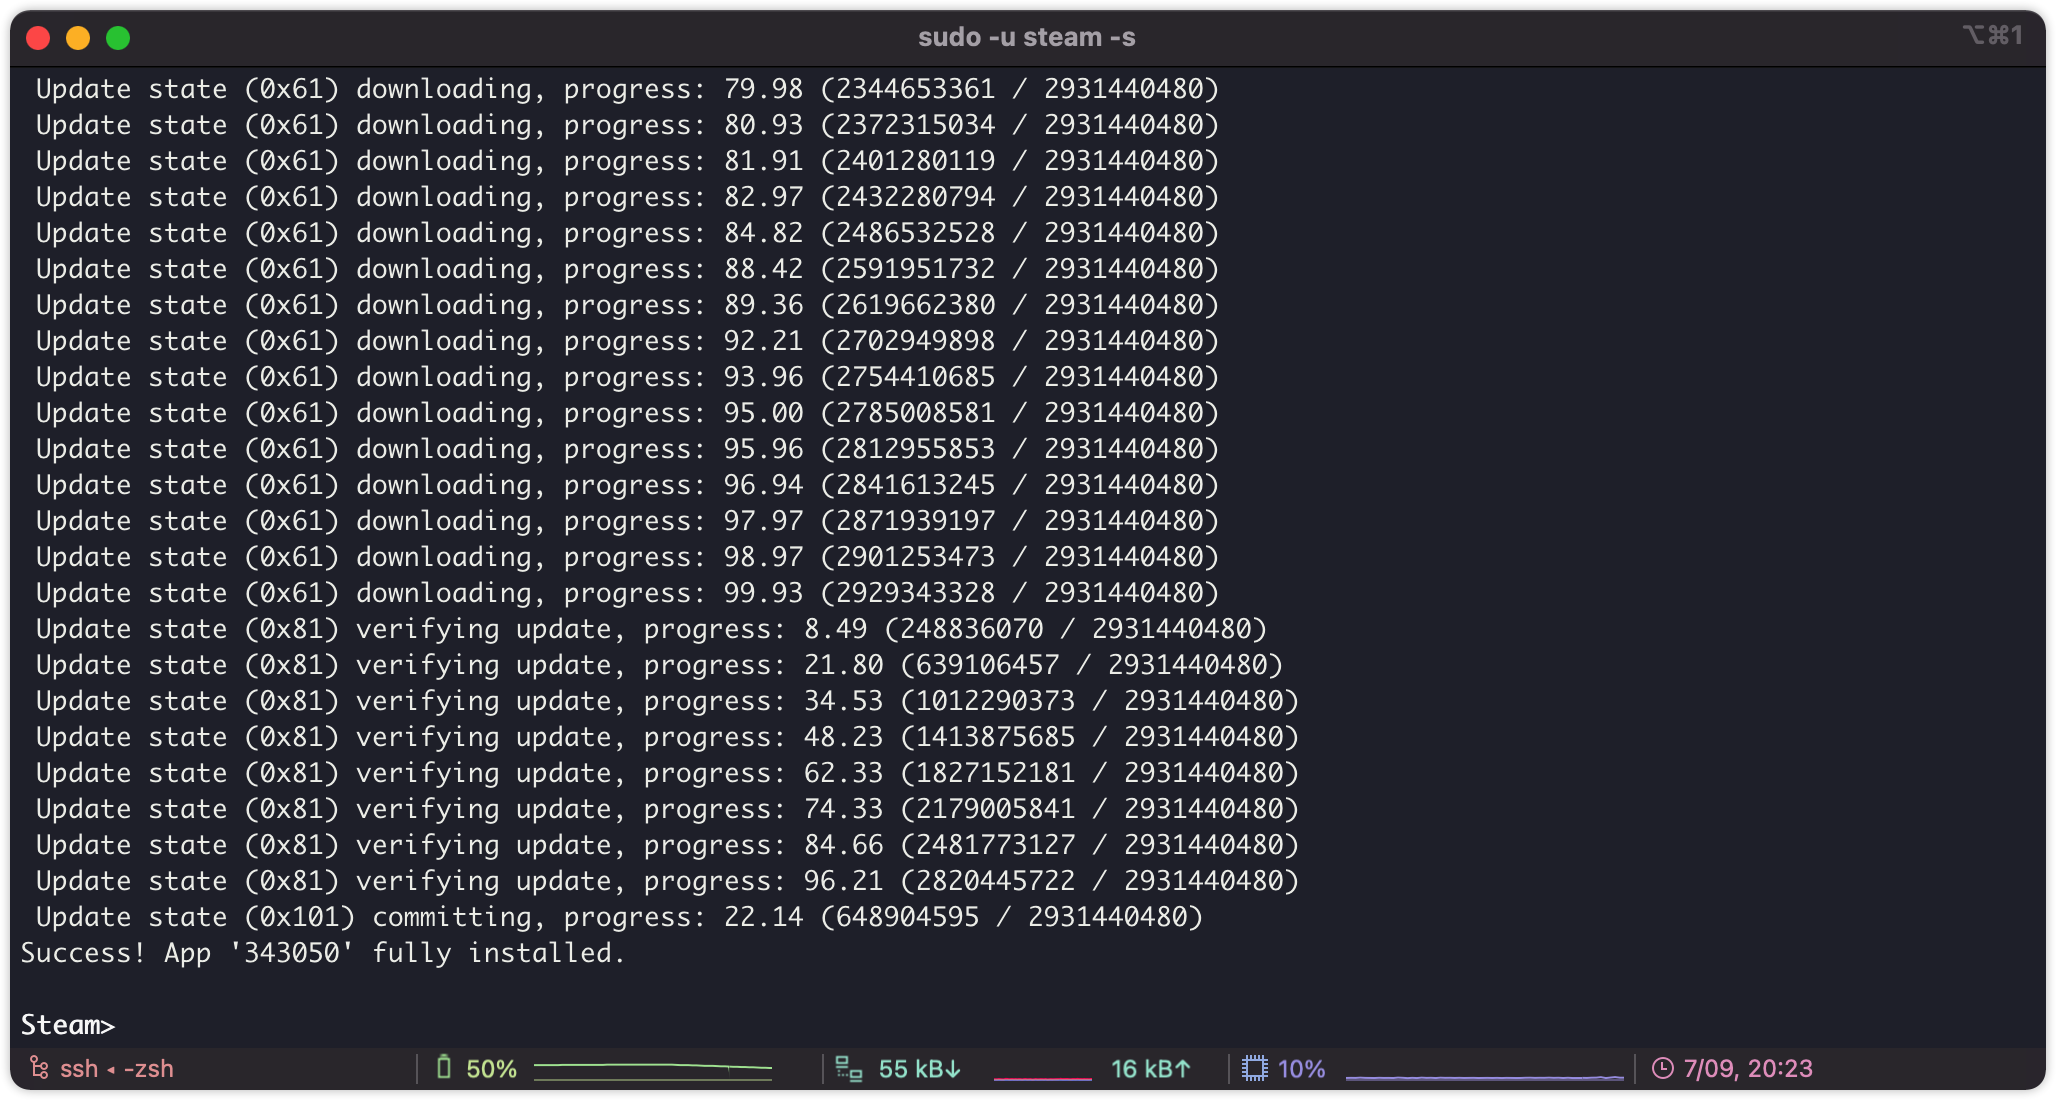This screenshot has width=2056, height=1100.
Task: Click the Steam> prompt line
Action: coord(68,1025)
